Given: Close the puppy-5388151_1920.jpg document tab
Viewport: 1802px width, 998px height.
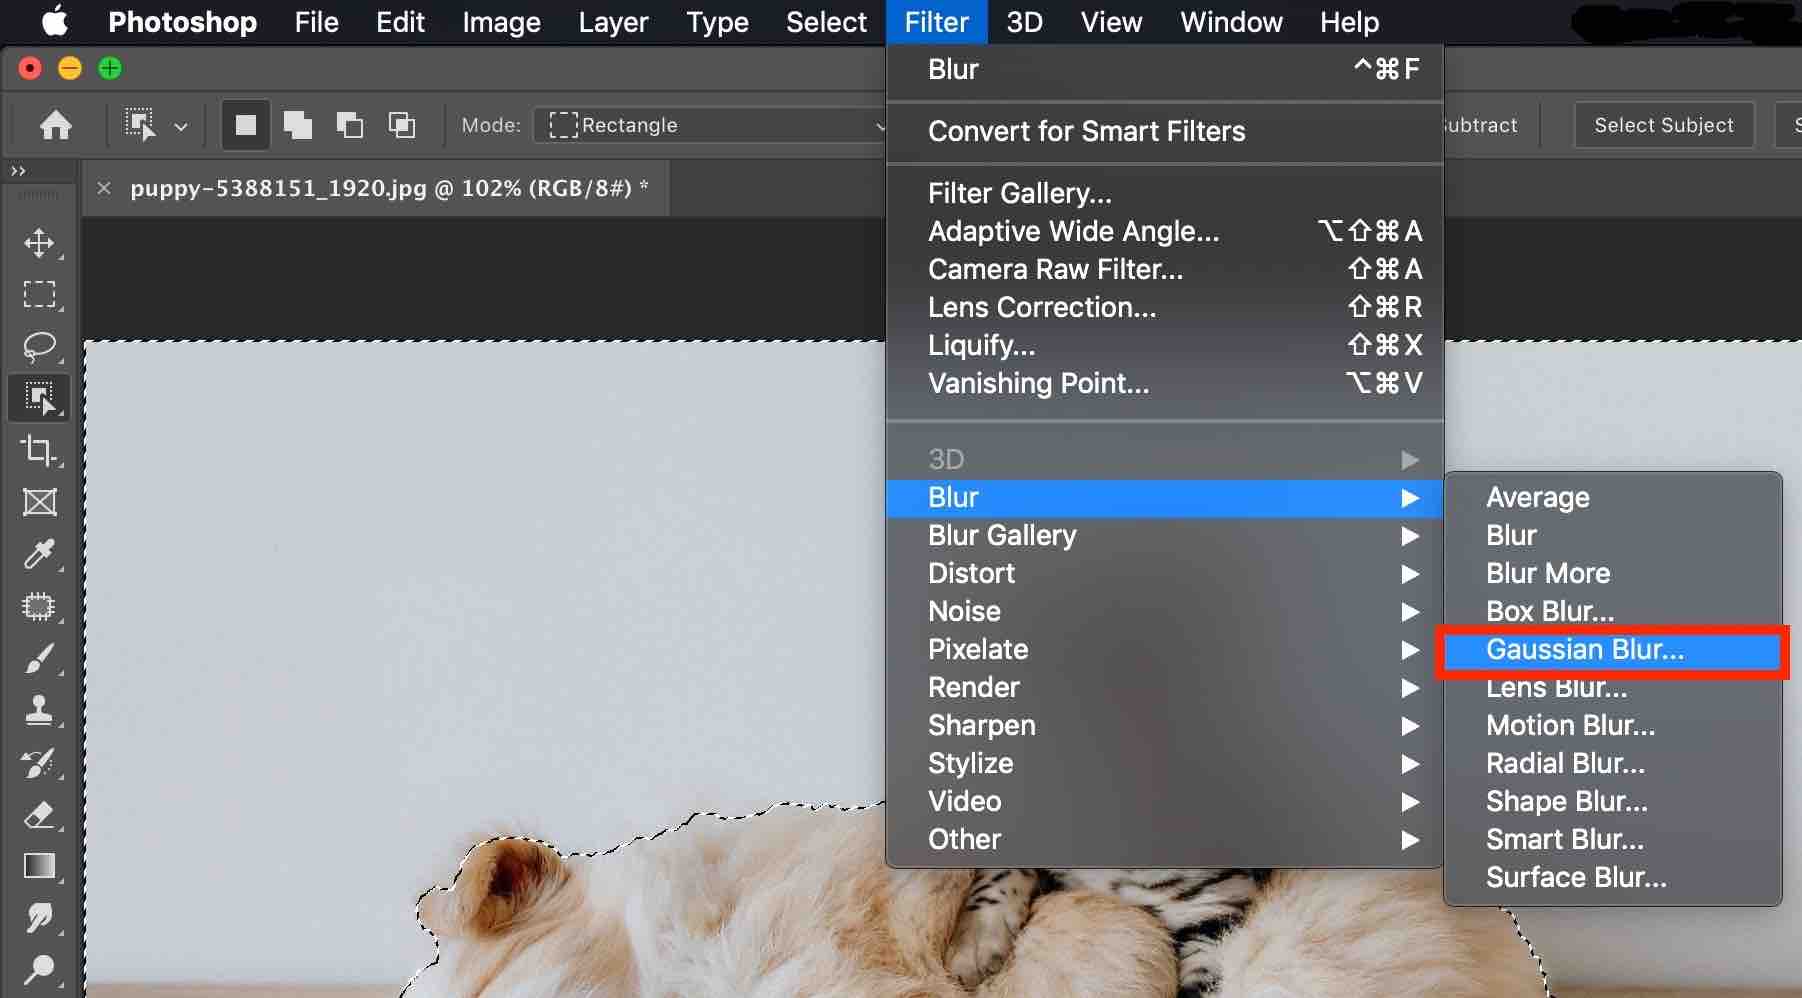Looking at the screenshot, I should [104, 187].
